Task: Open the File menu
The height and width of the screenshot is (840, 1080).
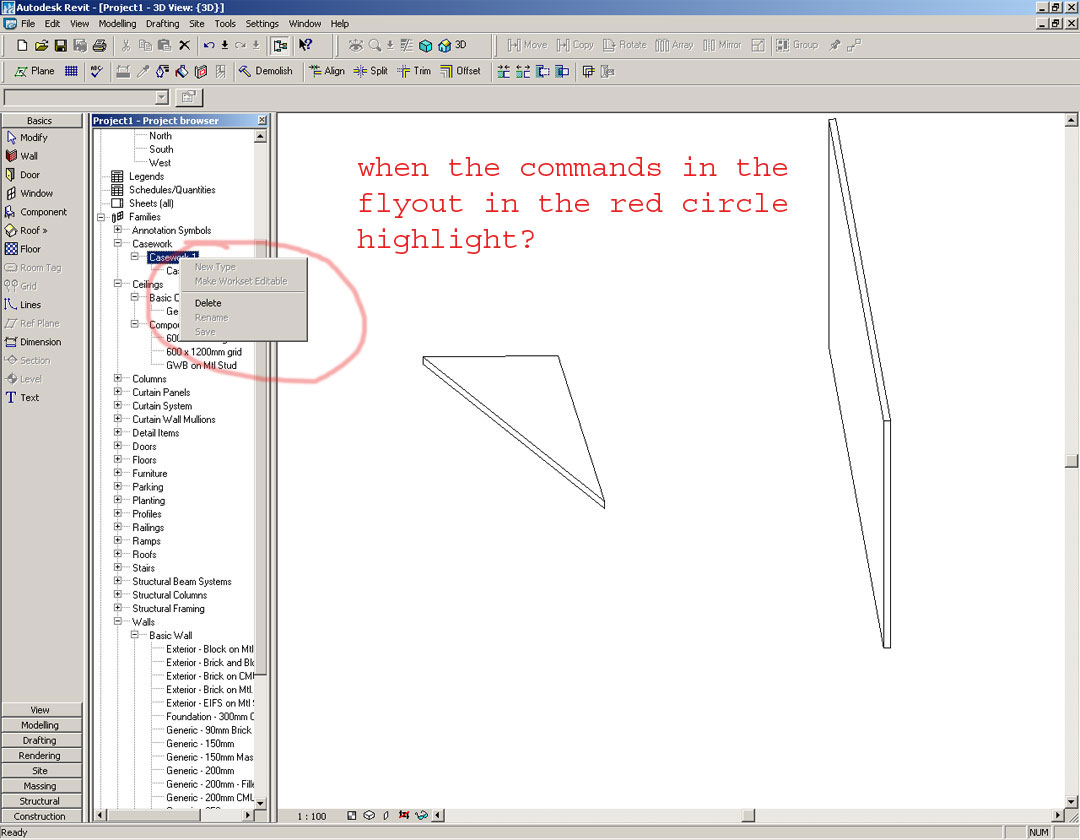Action: click(x=28, y=23)
